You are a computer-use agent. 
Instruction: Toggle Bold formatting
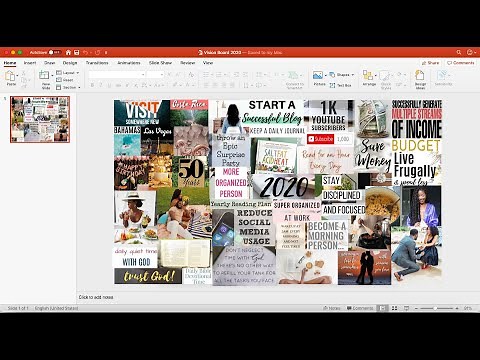click(92, 85)
